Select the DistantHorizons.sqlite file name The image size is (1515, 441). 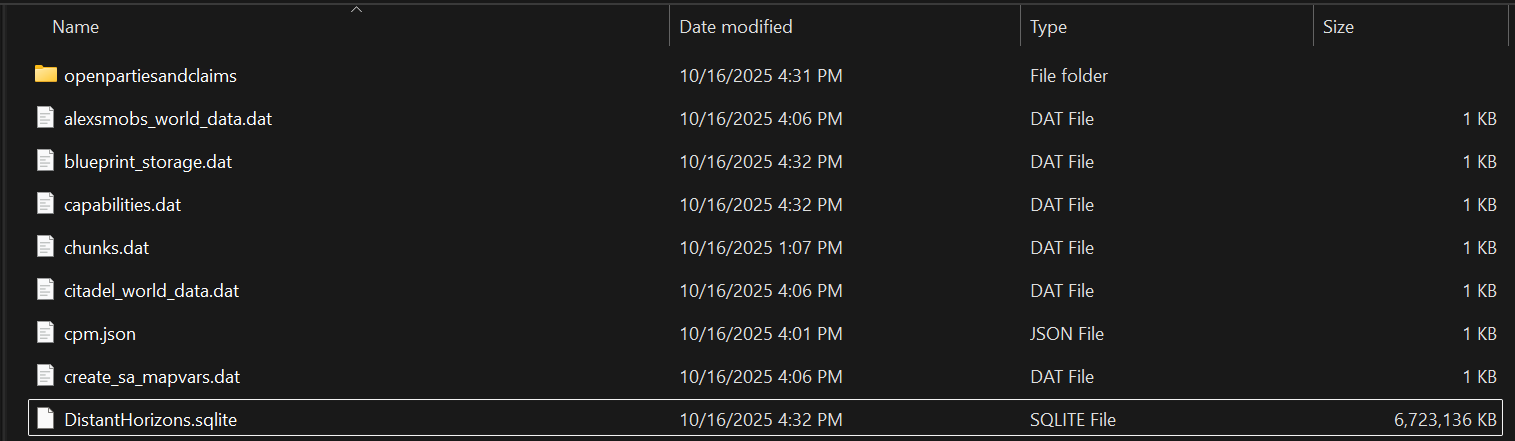tap(150, 419)
